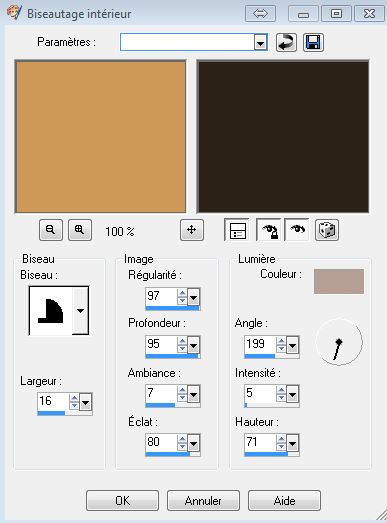Click the Ambiance spinner arrows
This screenshot has height=523, width=387.
pos(182,394)
